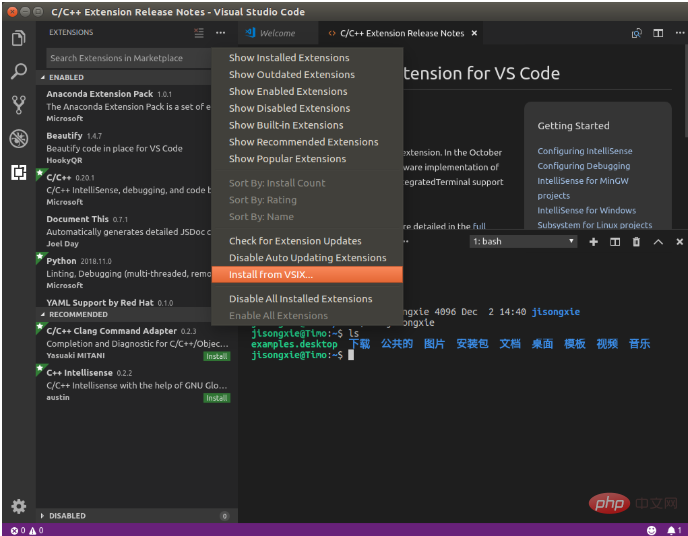Switch to the Welcome tab
Image resolution: width=688 pixels, height=536 pixels.
tap(277, 33)
